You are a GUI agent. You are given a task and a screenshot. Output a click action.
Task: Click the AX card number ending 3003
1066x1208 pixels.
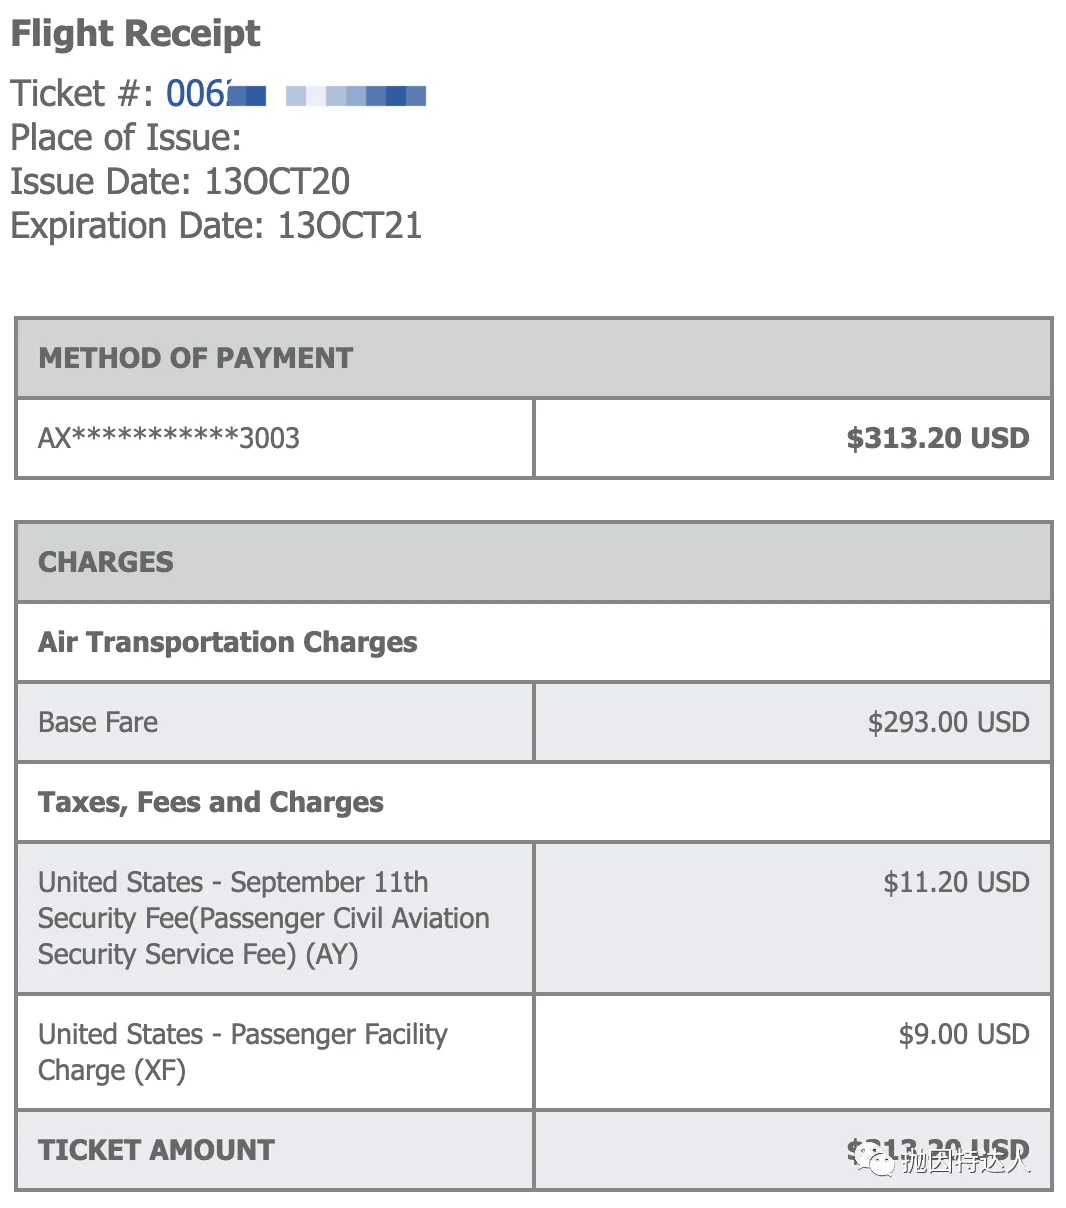pyautogui.click(x=169, y=438)
